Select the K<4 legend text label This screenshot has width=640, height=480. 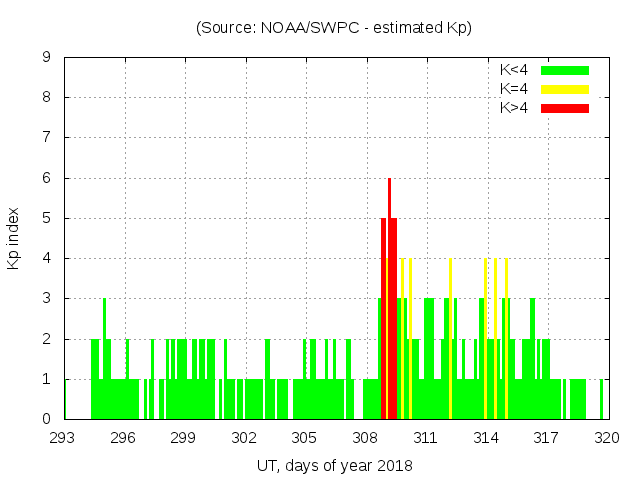[x=513, y=70]
